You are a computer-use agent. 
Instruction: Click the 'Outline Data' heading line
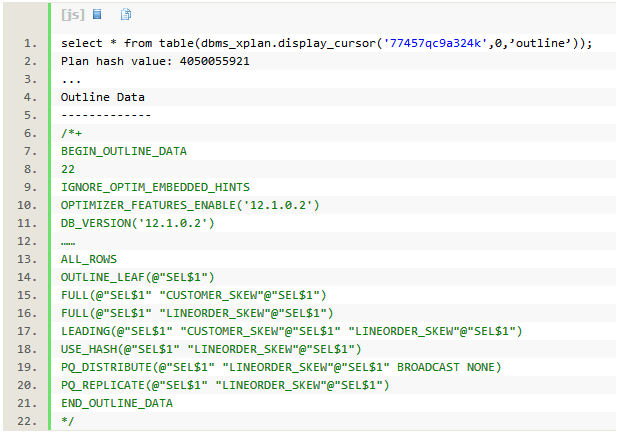pyautogui.click(x=103, y=97)
